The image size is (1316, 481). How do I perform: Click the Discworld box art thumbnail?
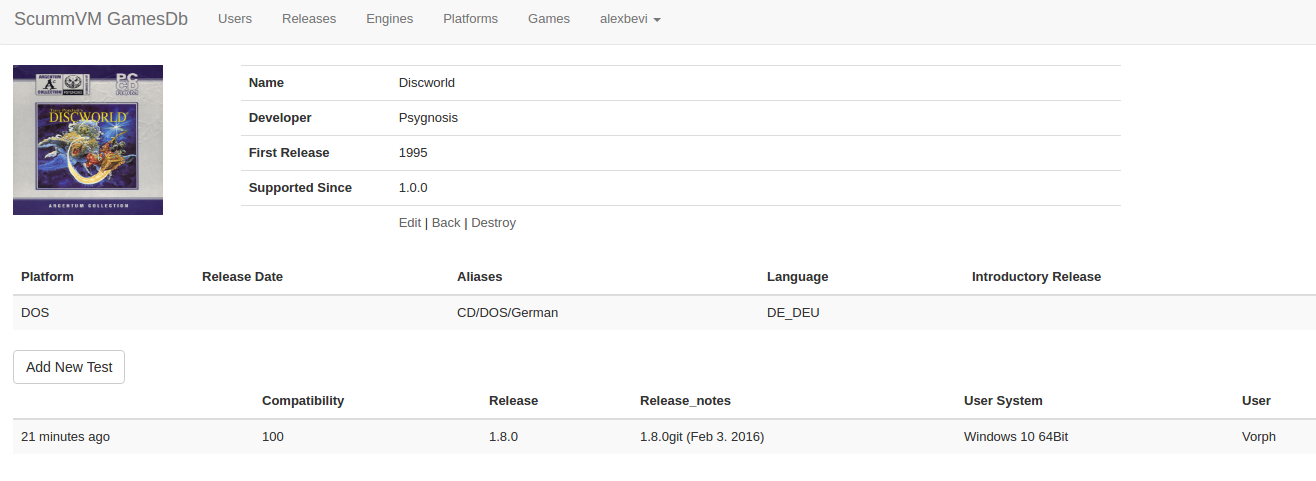(x=88, y=140)
